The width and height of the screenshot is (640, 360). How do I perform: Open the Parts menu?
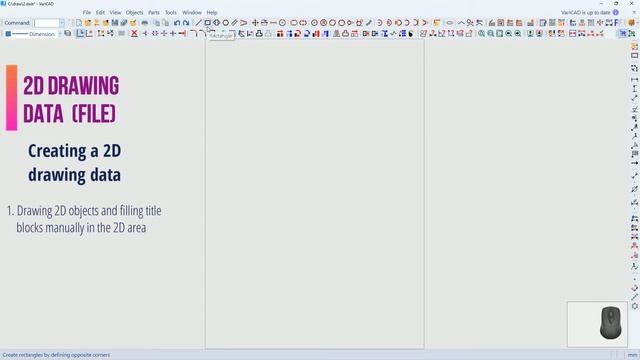point(154,13)
